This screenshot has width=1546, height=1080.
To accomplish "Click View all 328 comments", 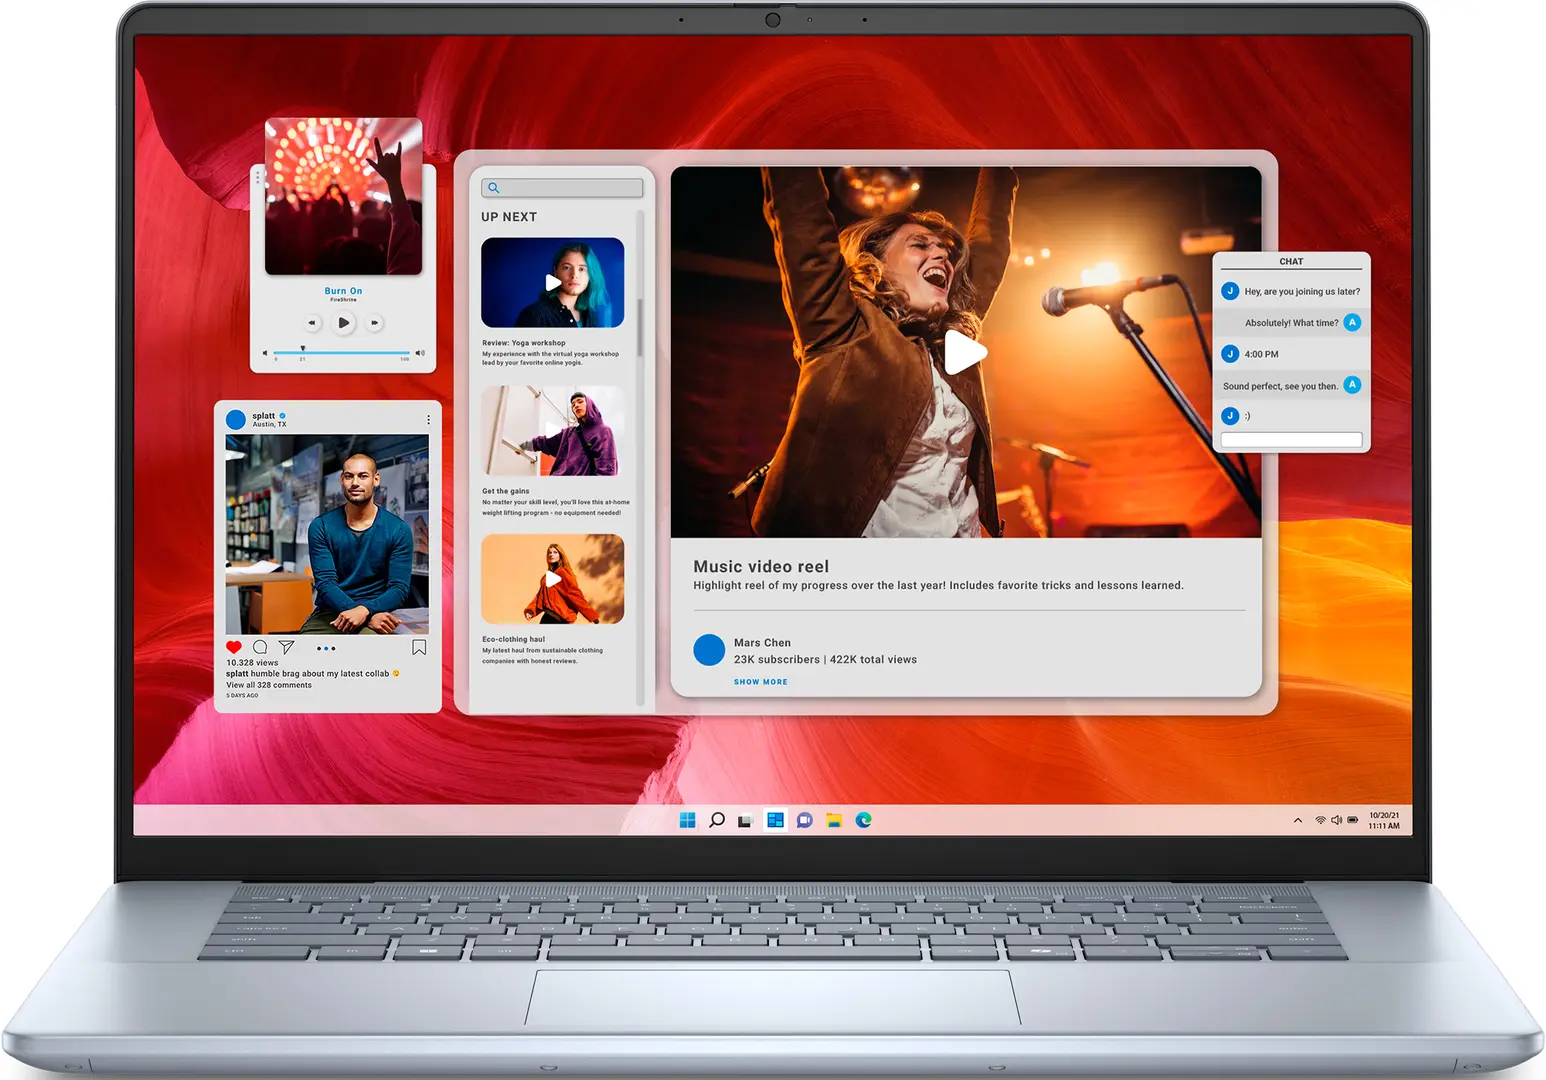I will [x=269, y=685].
